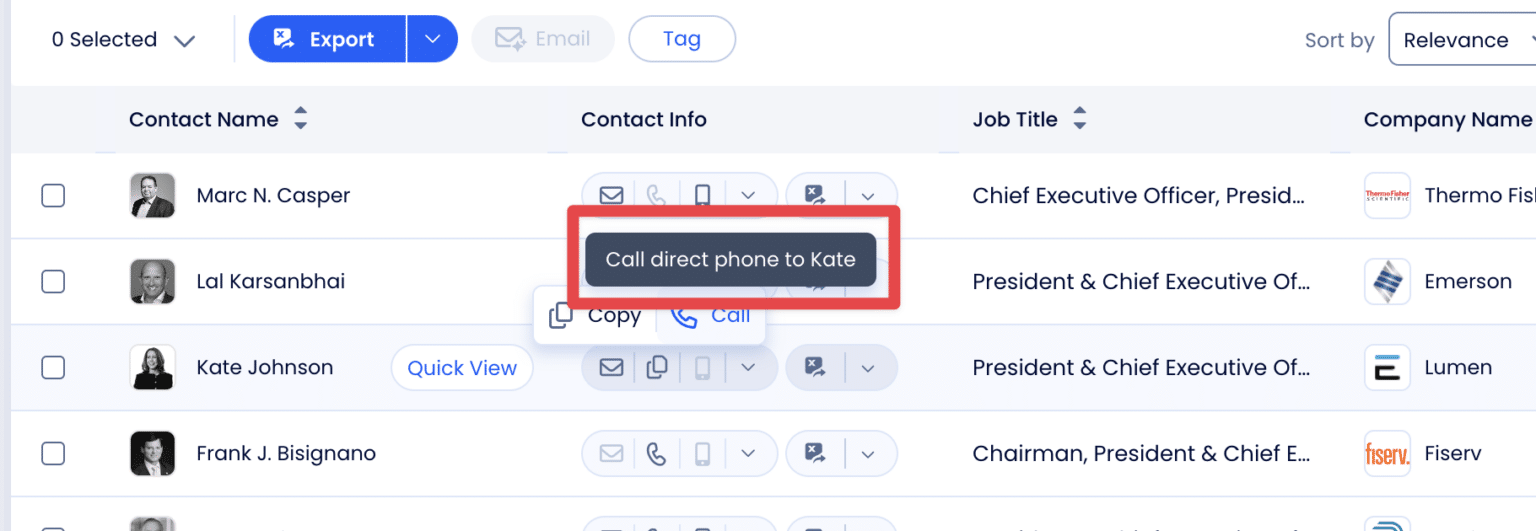
Task: Click the mobile phone icon for Marc N. Casper
Action: click(702, 195)
